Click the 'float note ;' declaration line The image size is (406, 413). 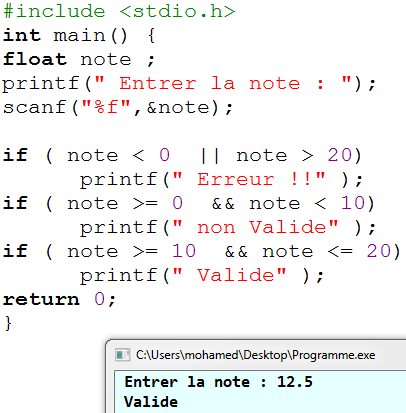[79, 59]
